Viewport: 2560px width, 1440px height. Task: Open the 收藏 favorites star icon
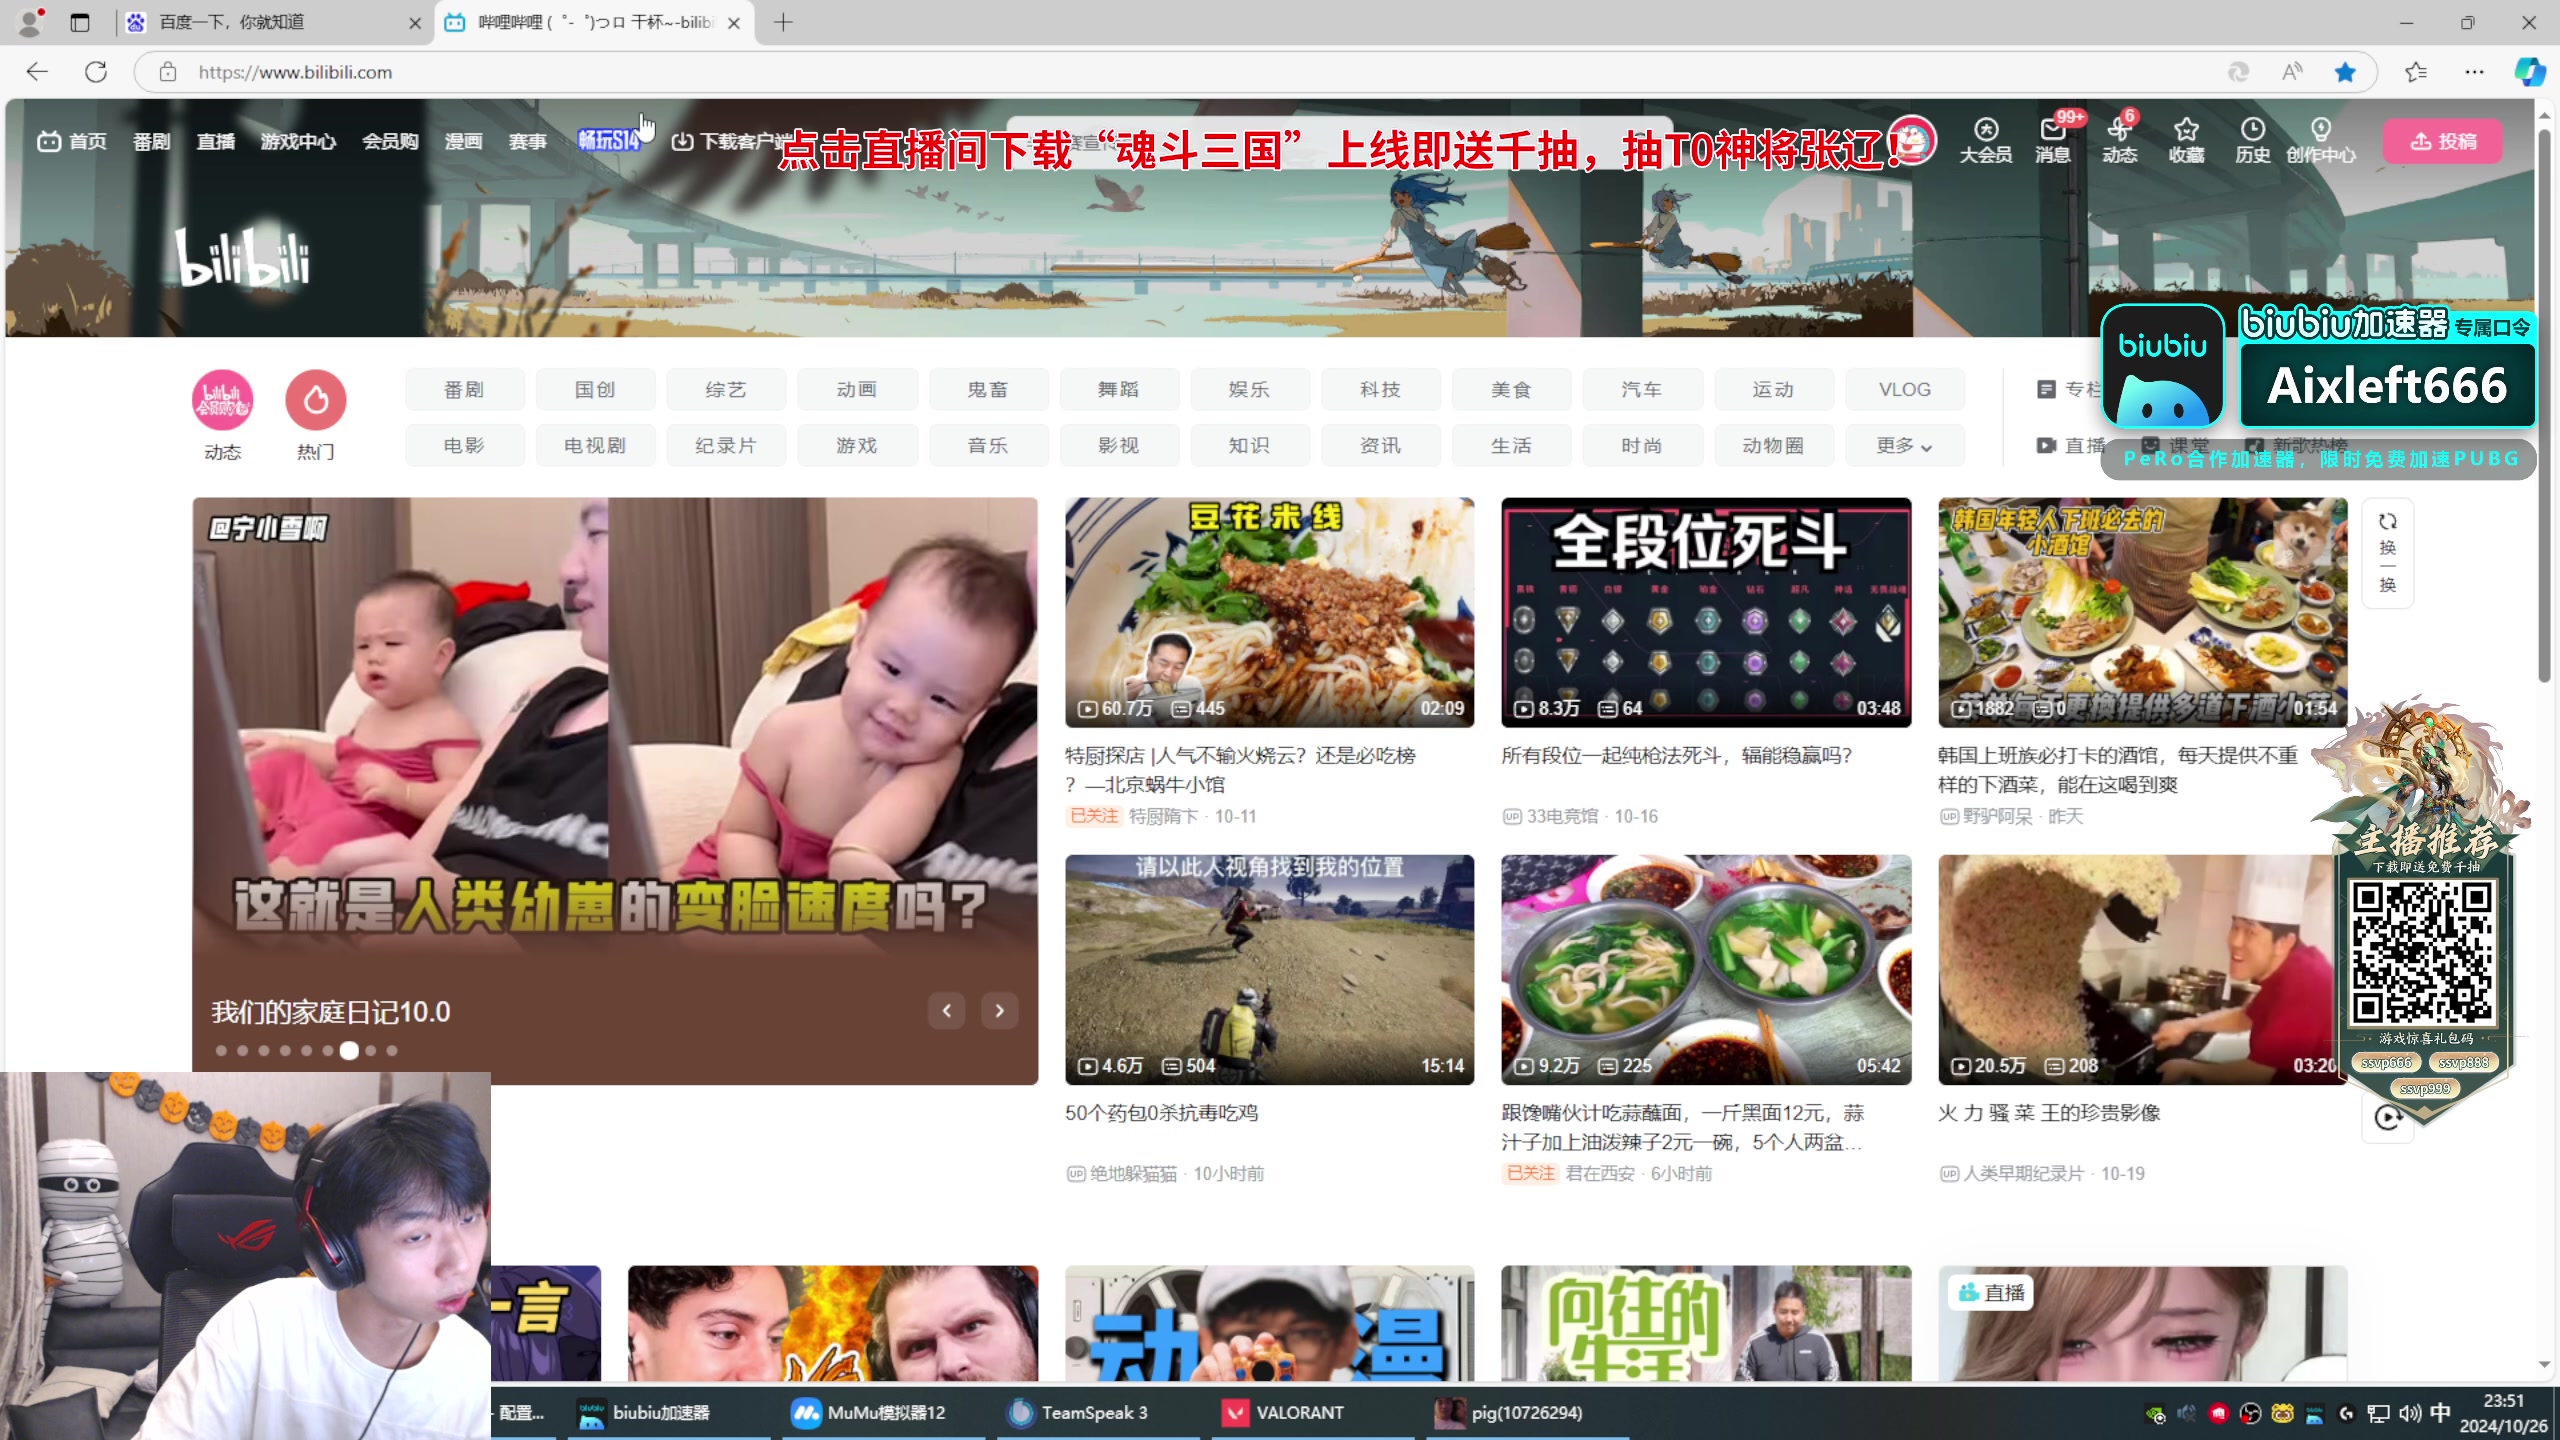2186,140
